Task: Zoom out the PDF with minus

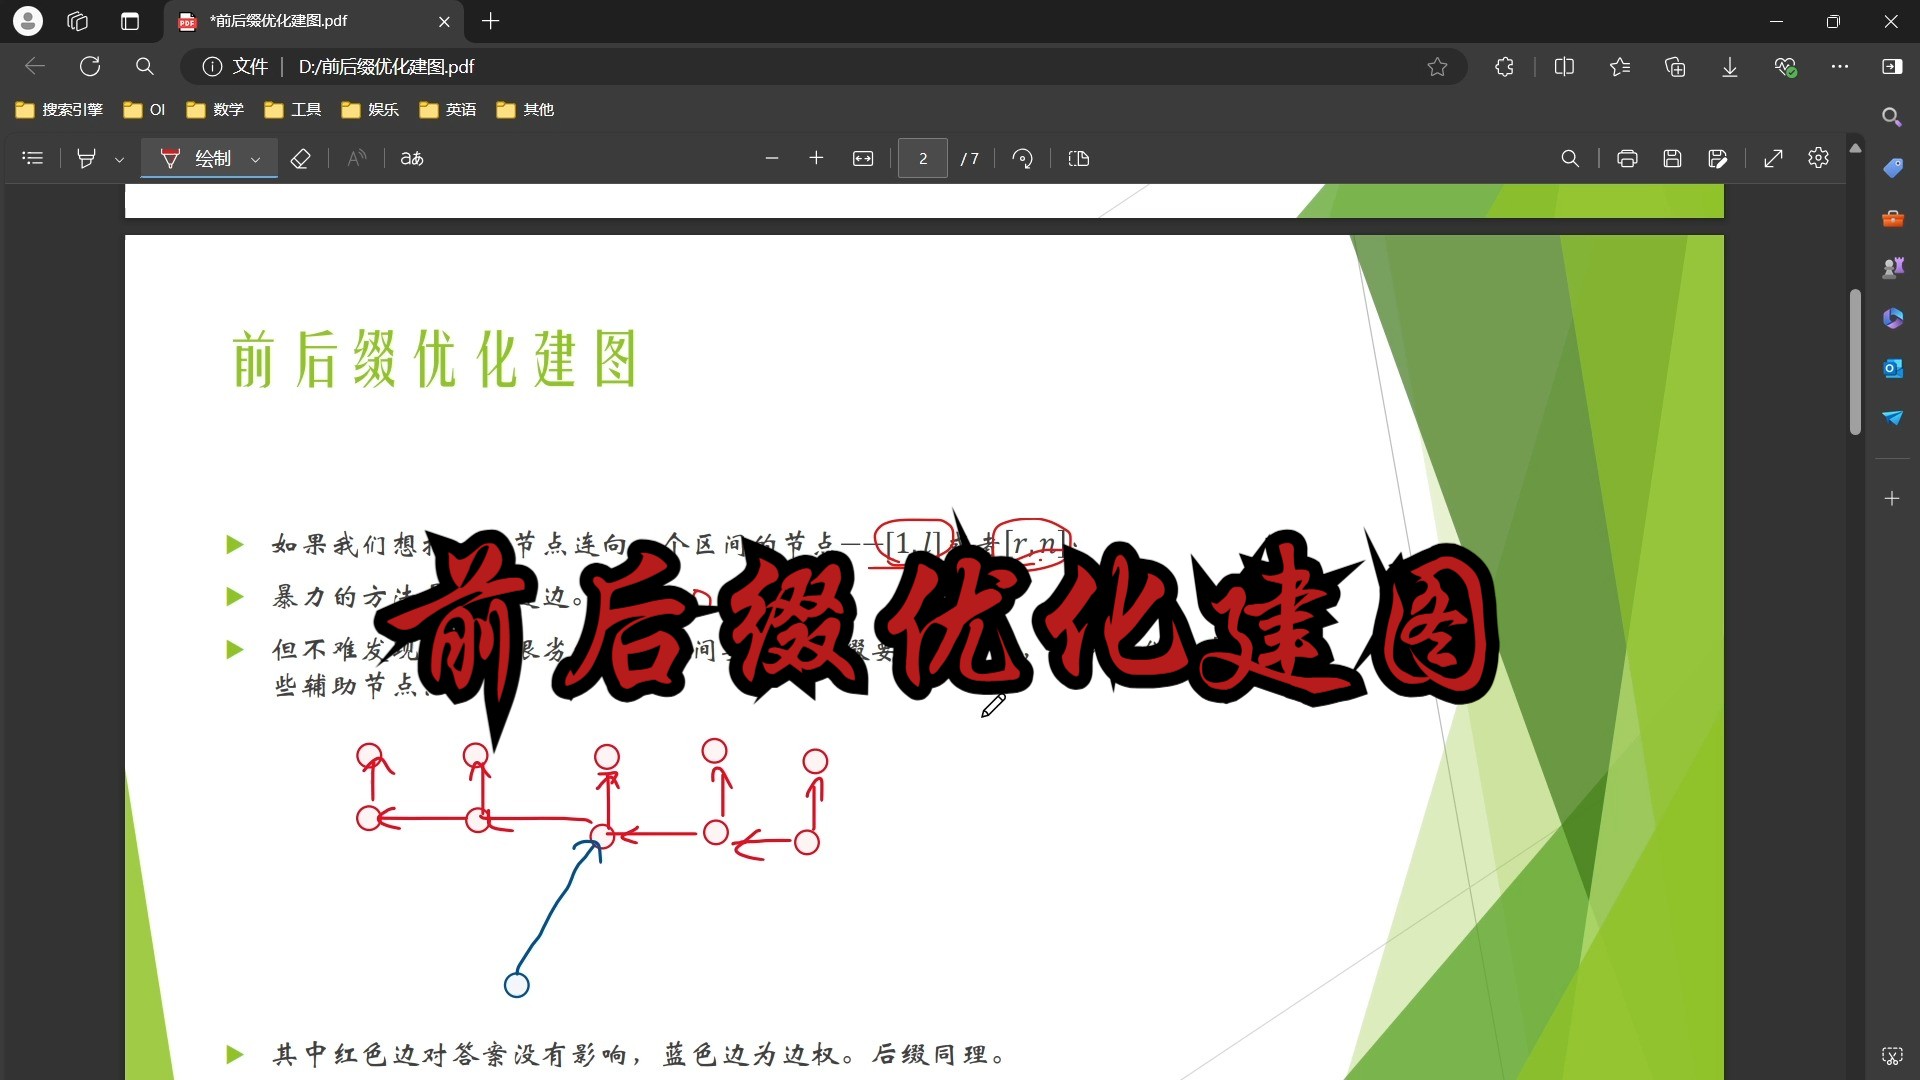Action: click(x=771, y=158)
